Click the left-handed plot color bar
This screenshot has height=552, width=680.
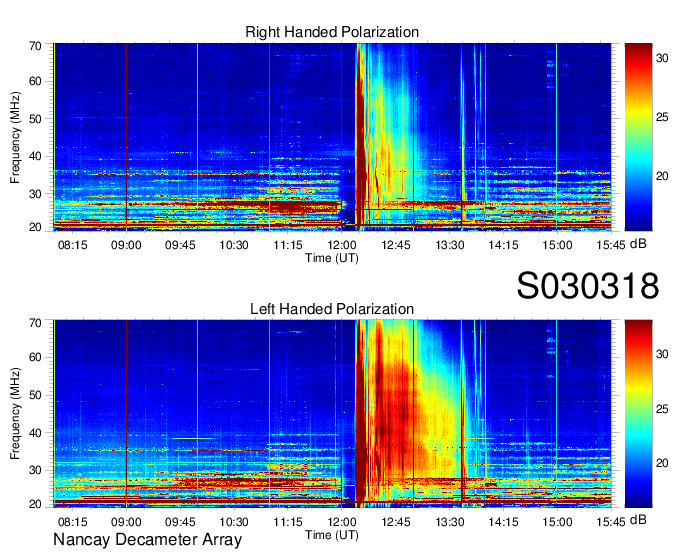638,414
